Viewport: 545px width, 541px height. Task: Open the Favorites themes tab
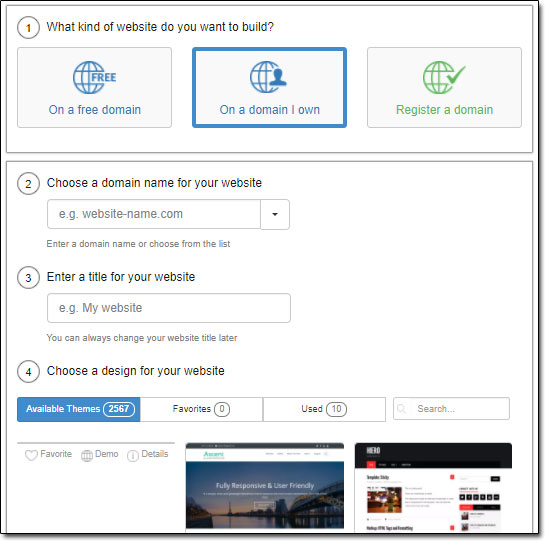pos(201,409)
